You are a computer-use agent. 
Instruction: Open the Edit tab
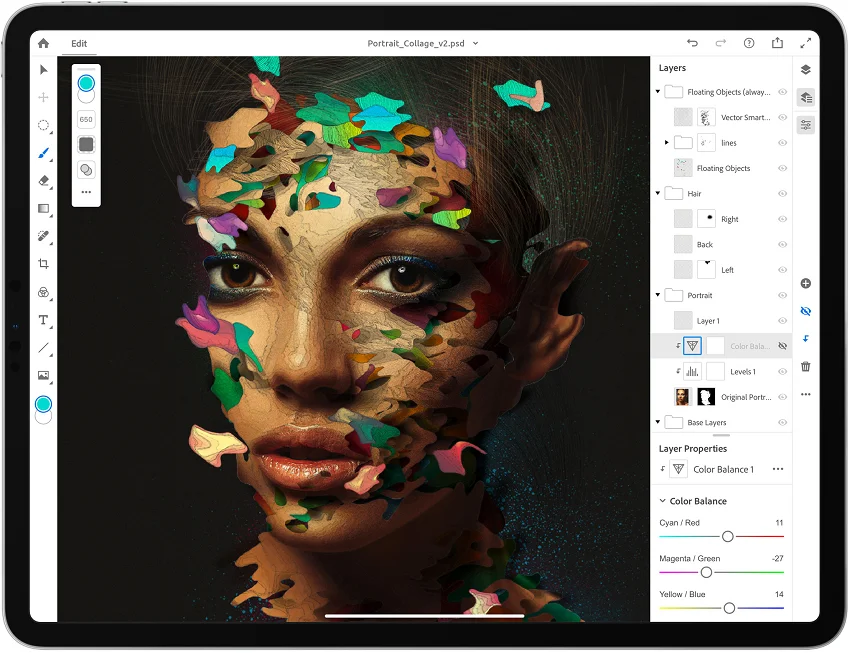pos(79,44)
